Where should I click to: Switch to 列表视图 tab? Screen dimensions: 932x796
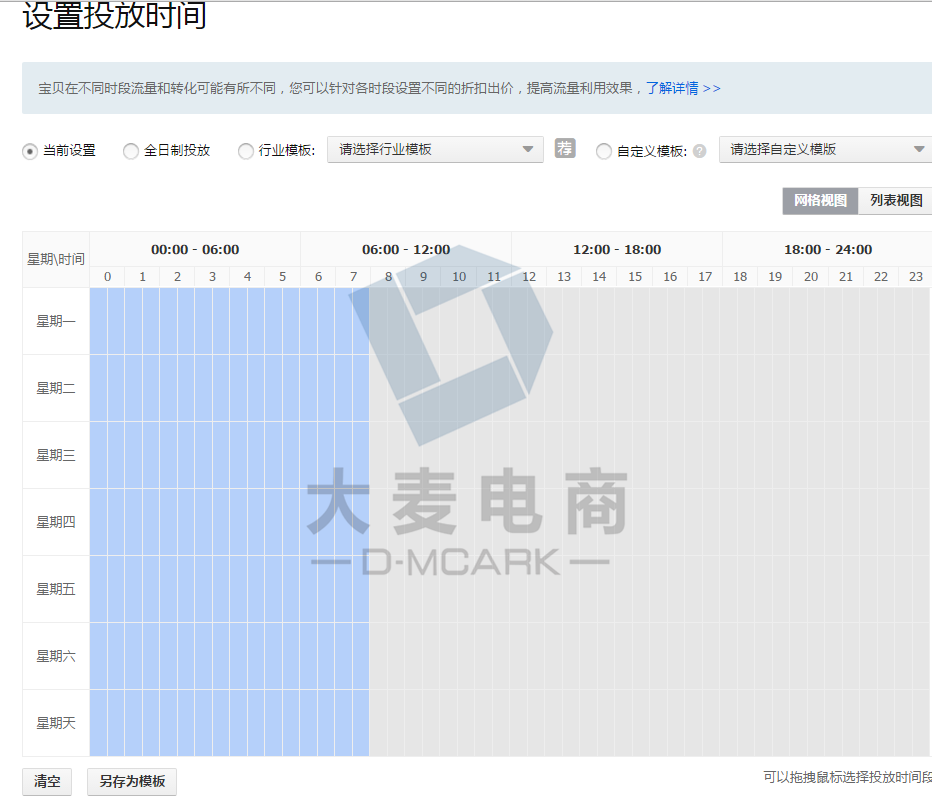tap(895, 201)
